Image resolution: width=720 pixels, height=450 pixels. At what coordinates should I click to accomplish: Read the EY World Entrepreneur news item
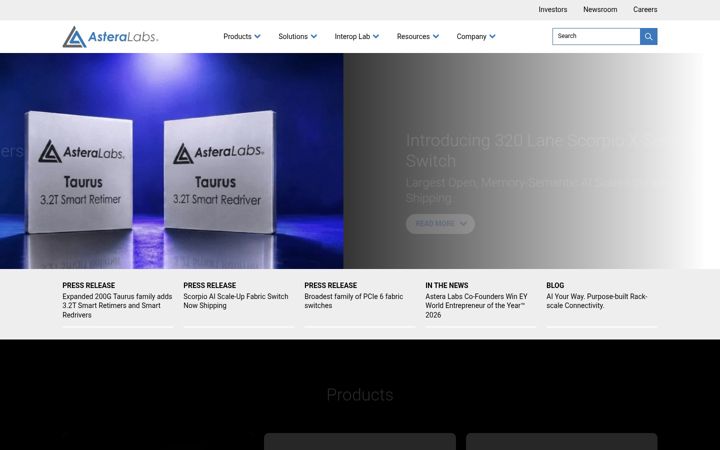477,305
